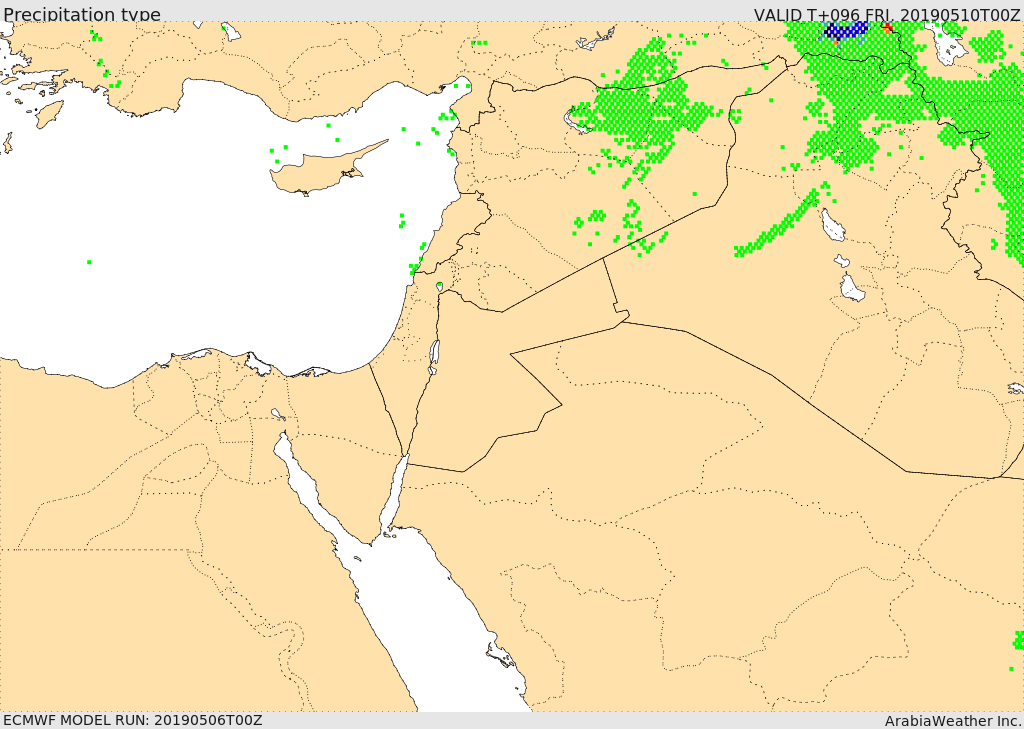Image resolution: width=1024 pixels, height=729 pixels.
Task: Click the 'Precipitation type' title text
Action: click(82, 14)
